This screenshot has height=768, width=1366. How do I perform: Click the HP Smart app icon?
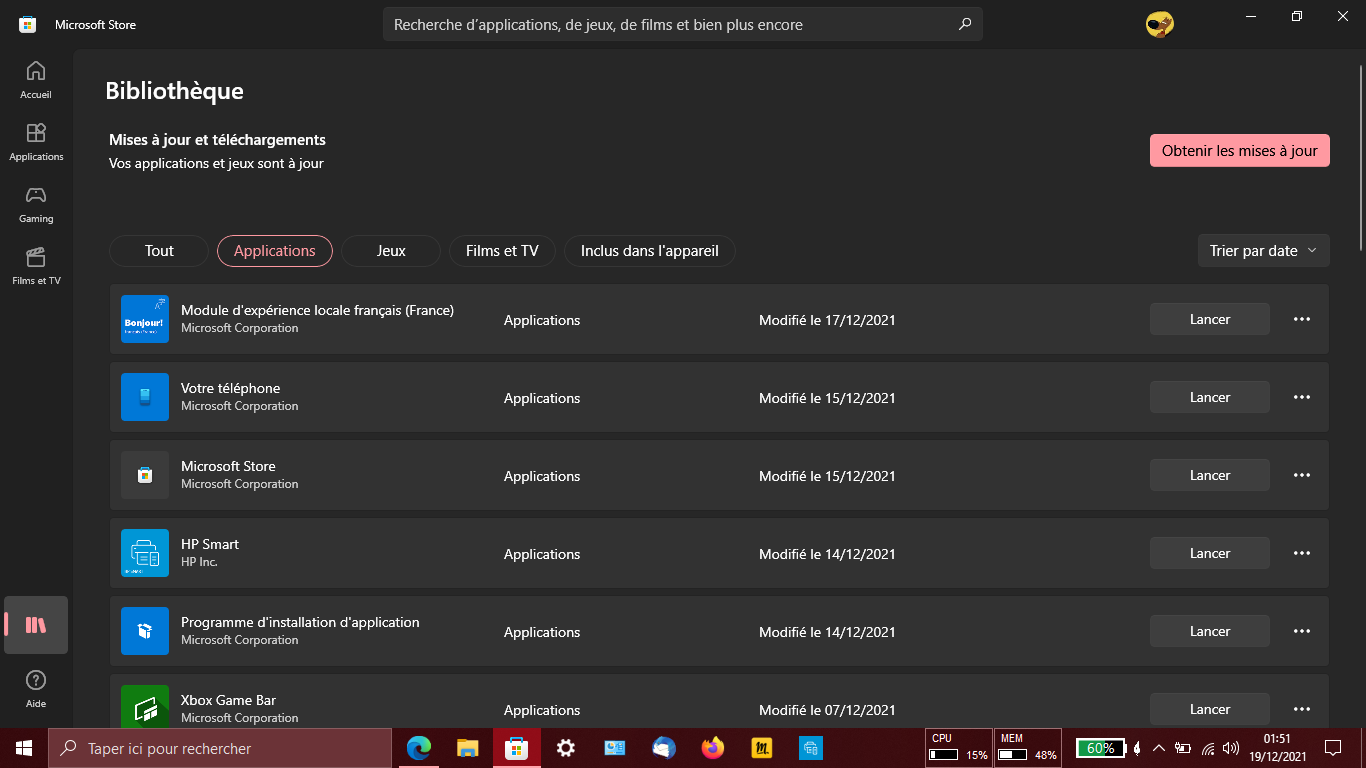click(145, 553)
